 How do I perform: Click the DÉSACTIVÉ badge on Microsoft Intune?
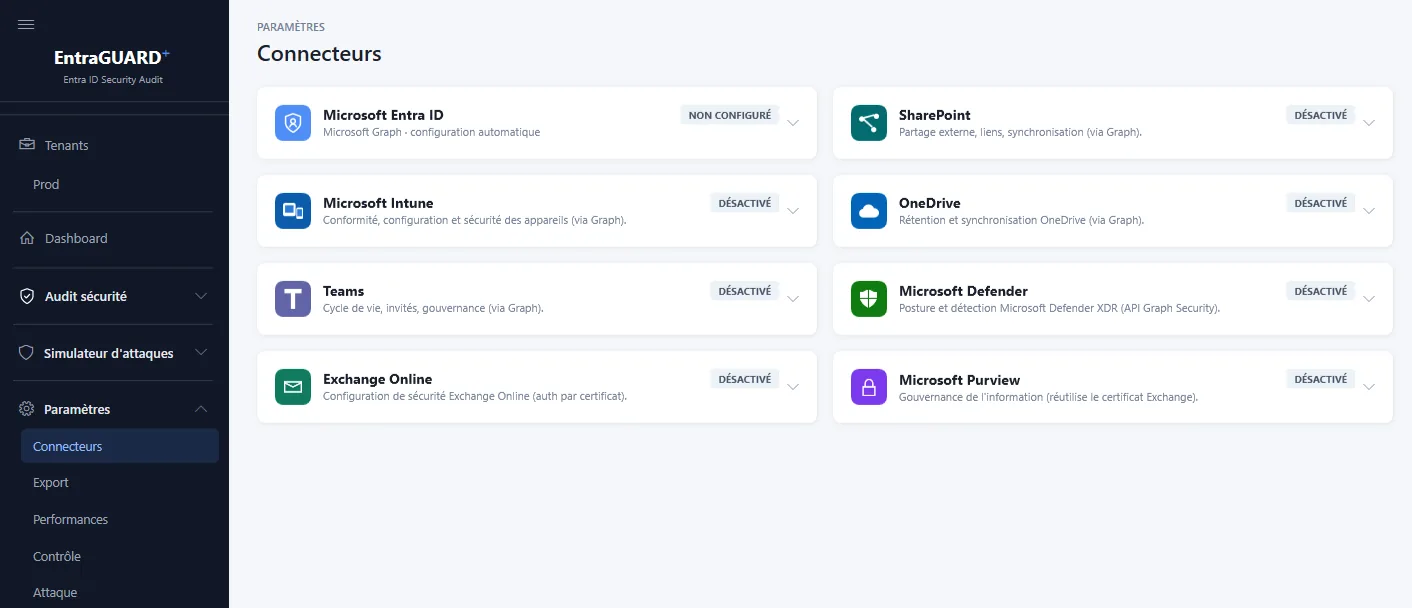click(745, 203)
